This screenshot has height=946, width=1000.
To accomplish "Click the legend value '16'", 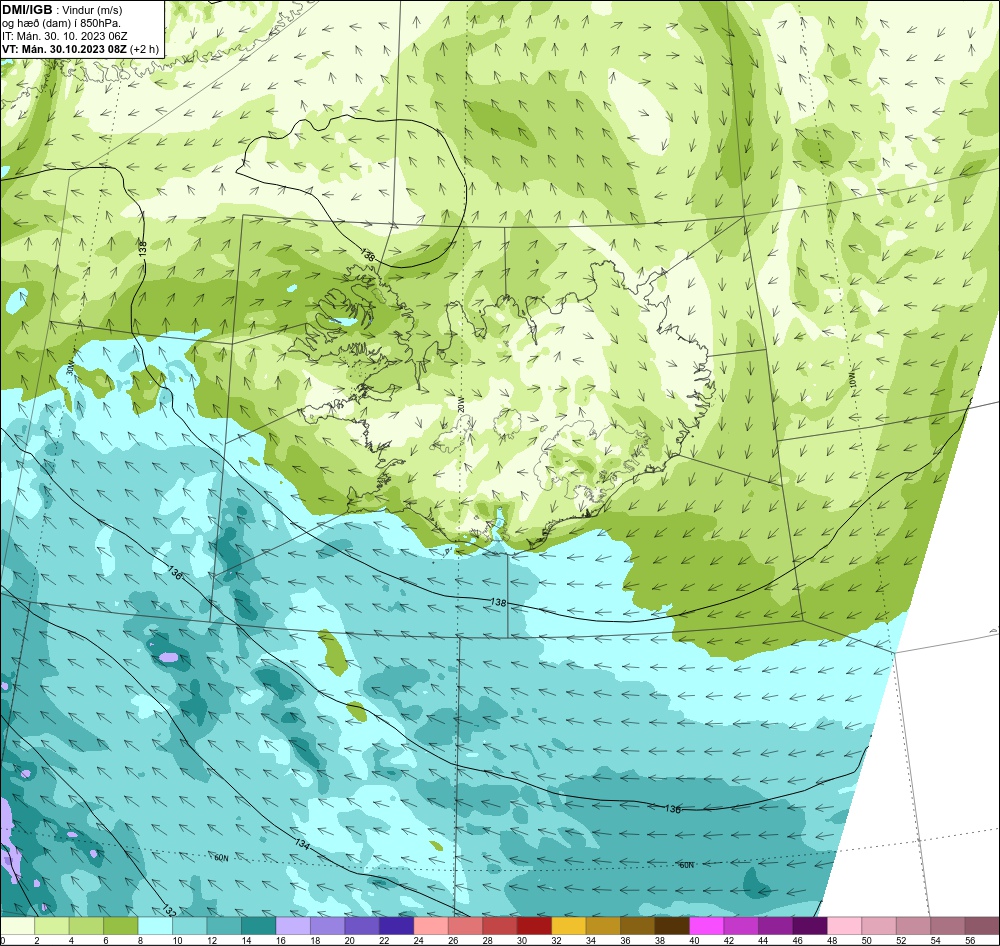I will pos(281,940).
